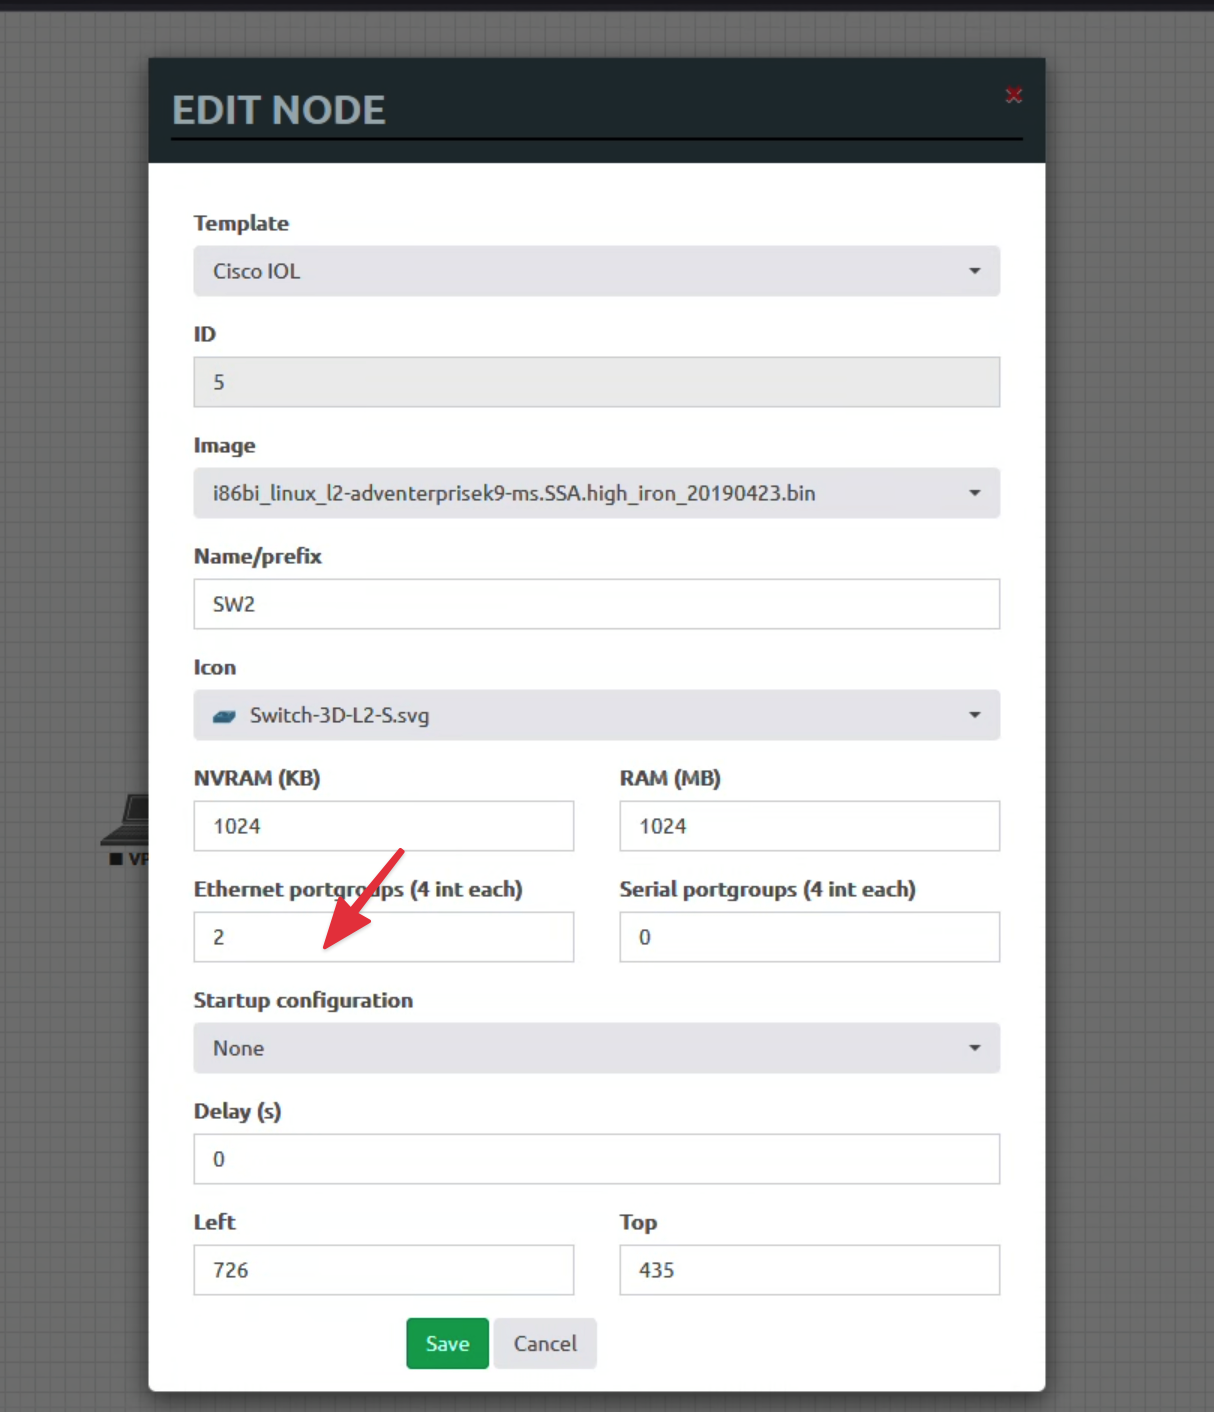The image size is (1214, 1412).
Task: Cancel editing the node
Action: [545, 1343]
